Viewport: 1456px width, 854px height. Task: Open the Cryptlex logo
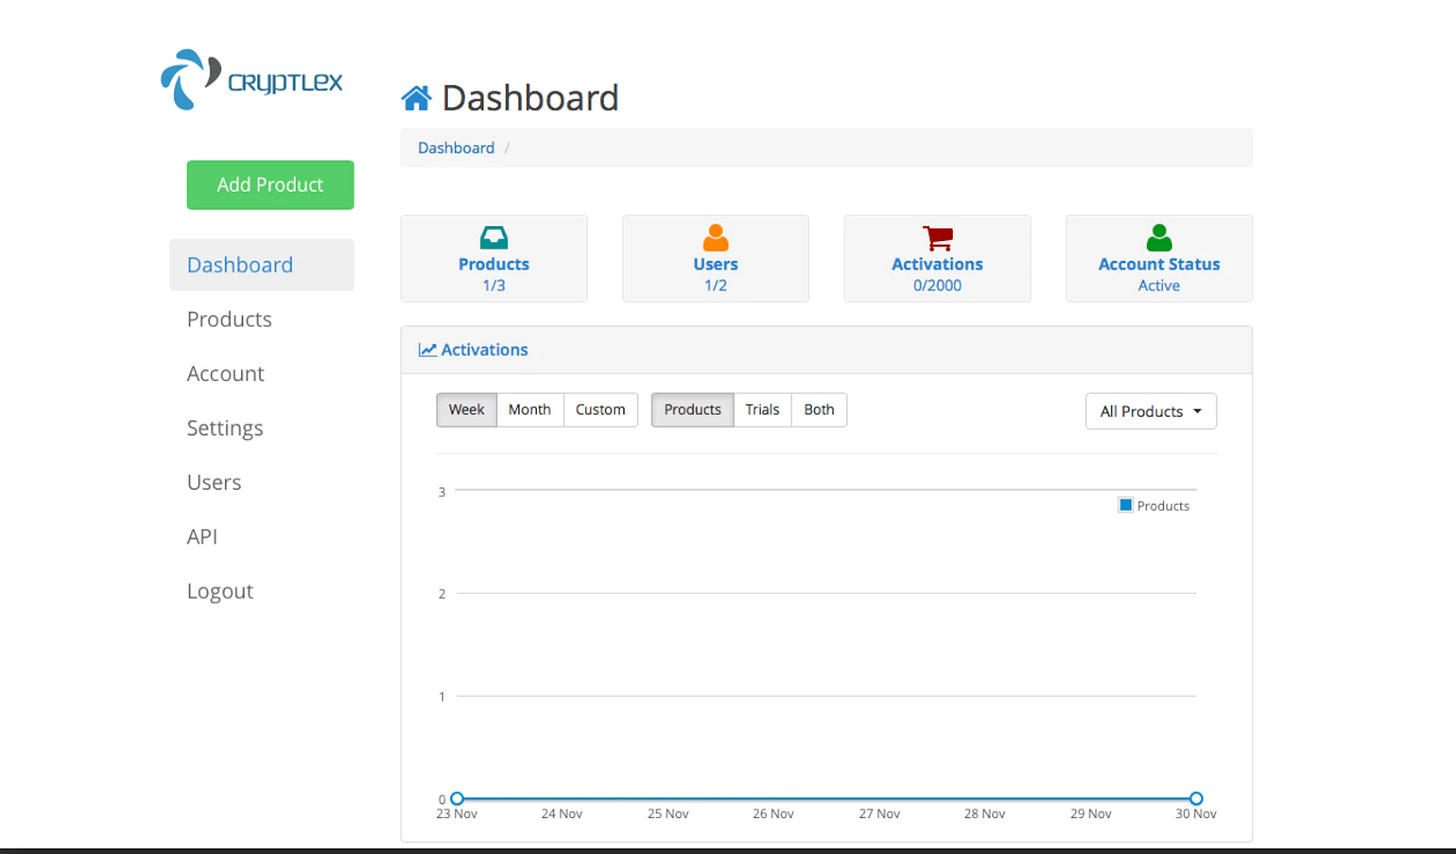tap(252, 79)
